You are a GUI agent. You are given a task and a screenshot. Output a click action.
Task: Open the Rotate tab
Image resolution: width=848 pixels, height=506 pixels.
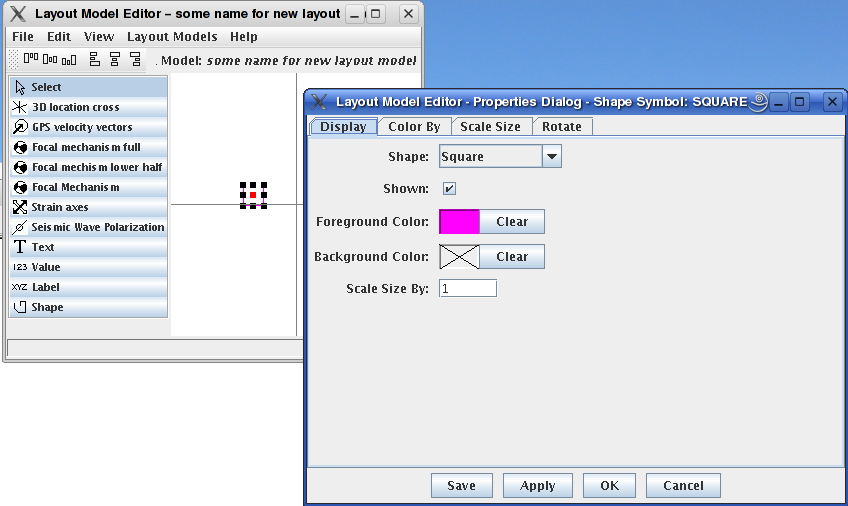[561, 127]
